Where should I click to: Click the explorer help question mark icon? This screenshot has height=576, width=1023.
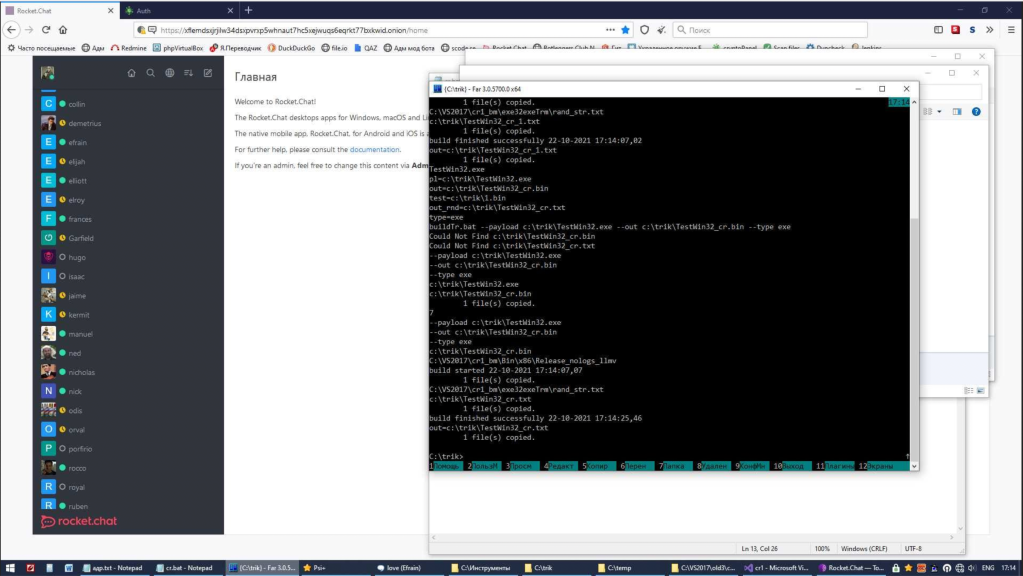[976, 111]
